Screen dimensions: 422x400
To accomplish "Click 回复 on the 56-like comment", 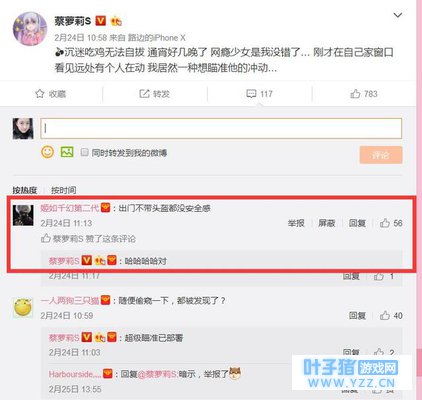I will [x=357, y=223].
